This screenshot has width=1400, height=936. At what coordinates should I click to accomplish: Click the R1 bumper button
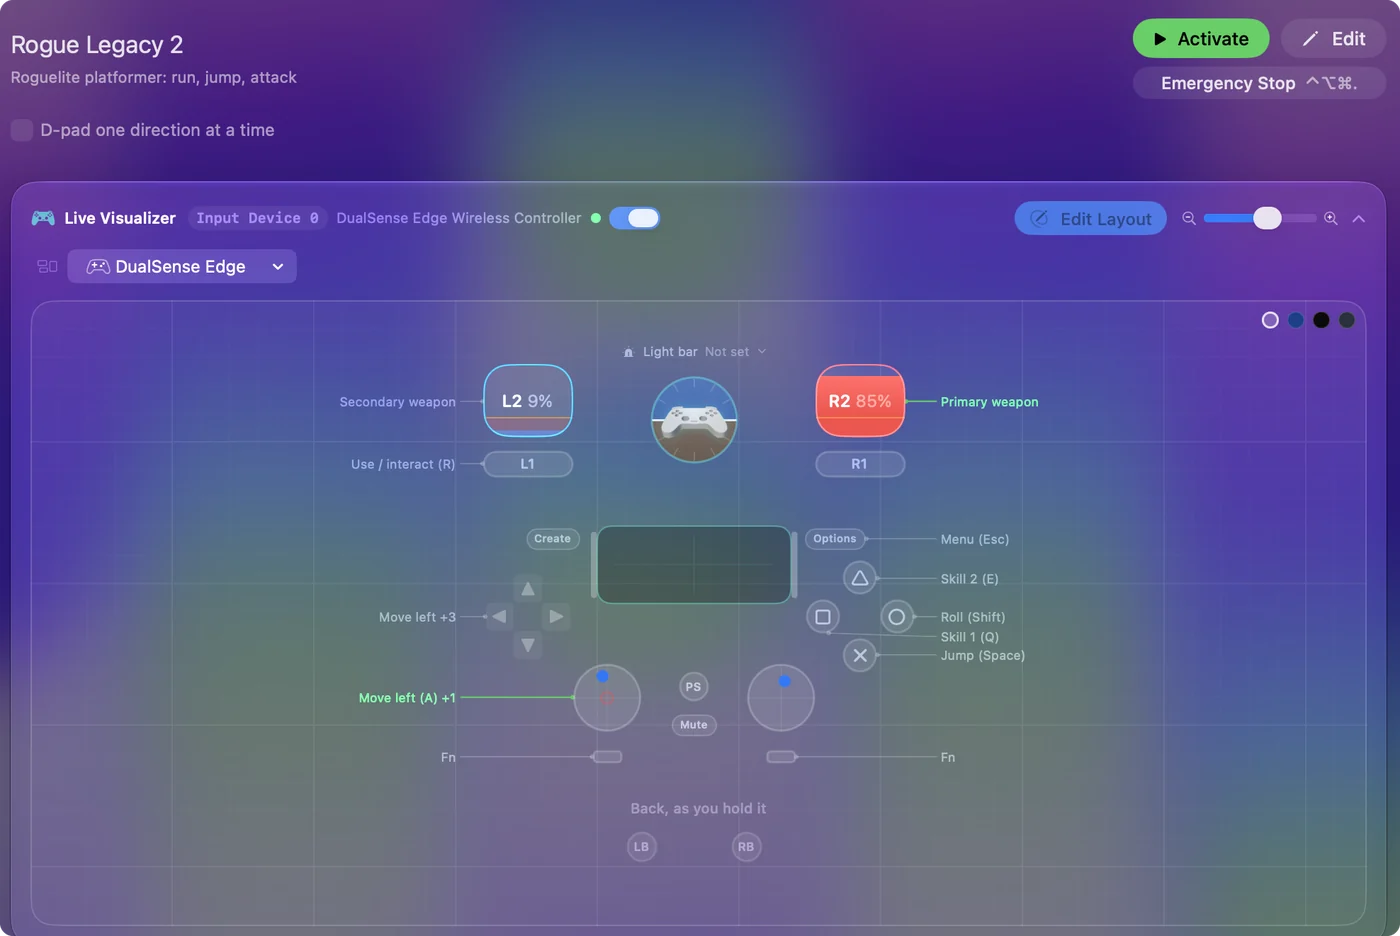(860, 464)
